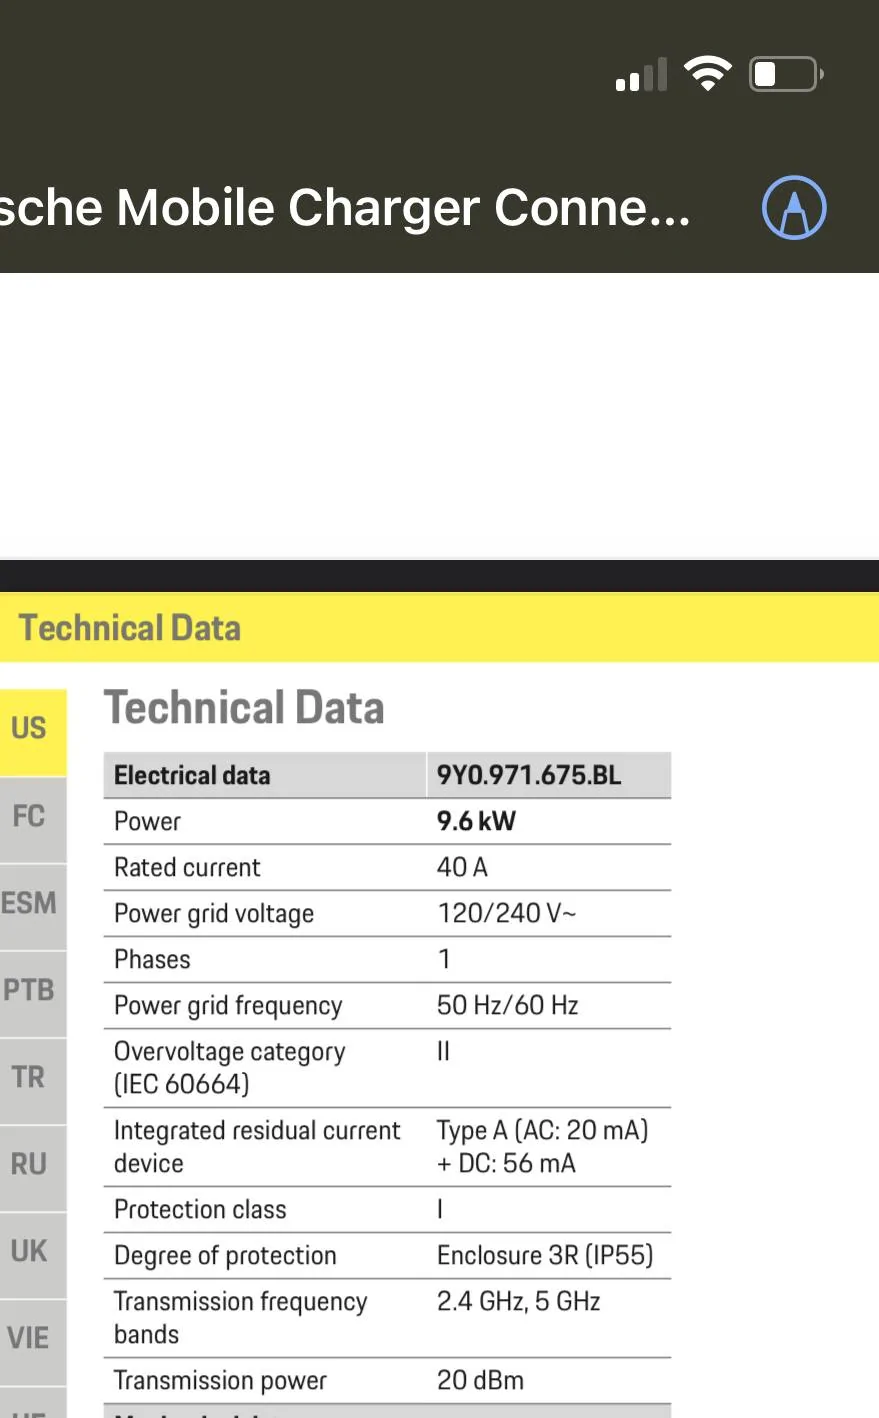Tap the 'Transmission power' label
The width and height of the screenshot is (879, 1418).
tap(220, 1381)
